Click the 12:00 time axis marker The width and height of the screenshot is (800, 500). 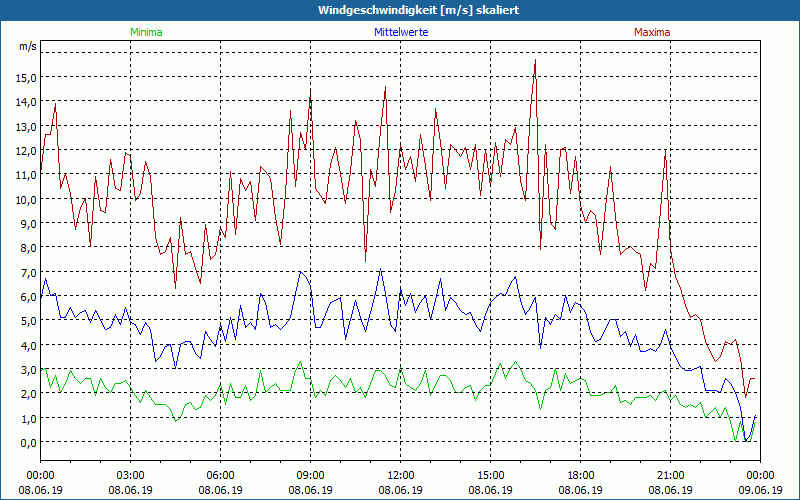401,475
